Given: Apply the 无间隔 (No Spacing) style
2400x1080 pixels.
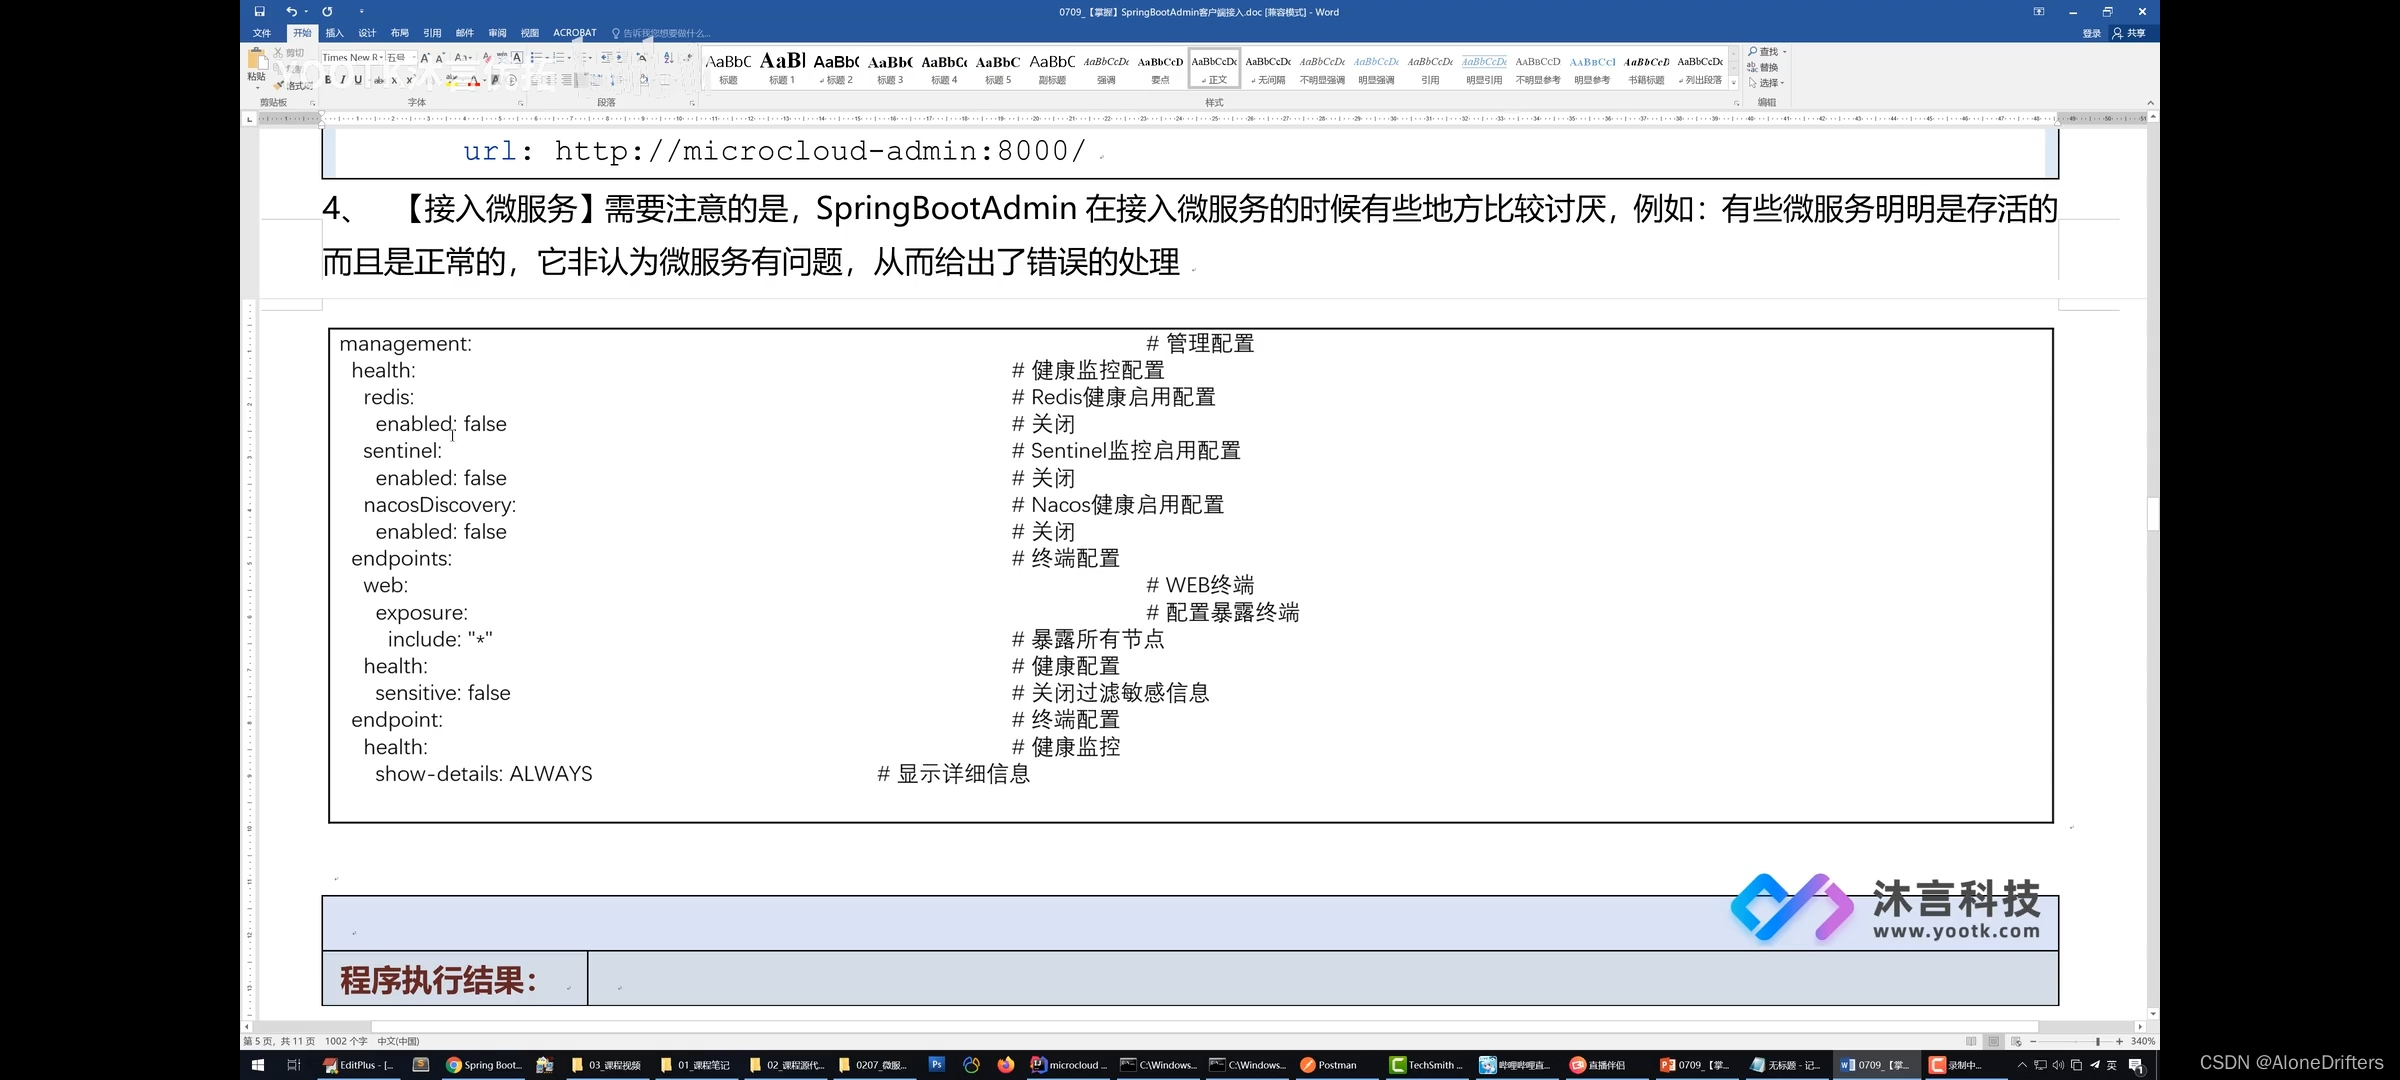Looking at the screenshot, I should click(x=1268, y=68).
